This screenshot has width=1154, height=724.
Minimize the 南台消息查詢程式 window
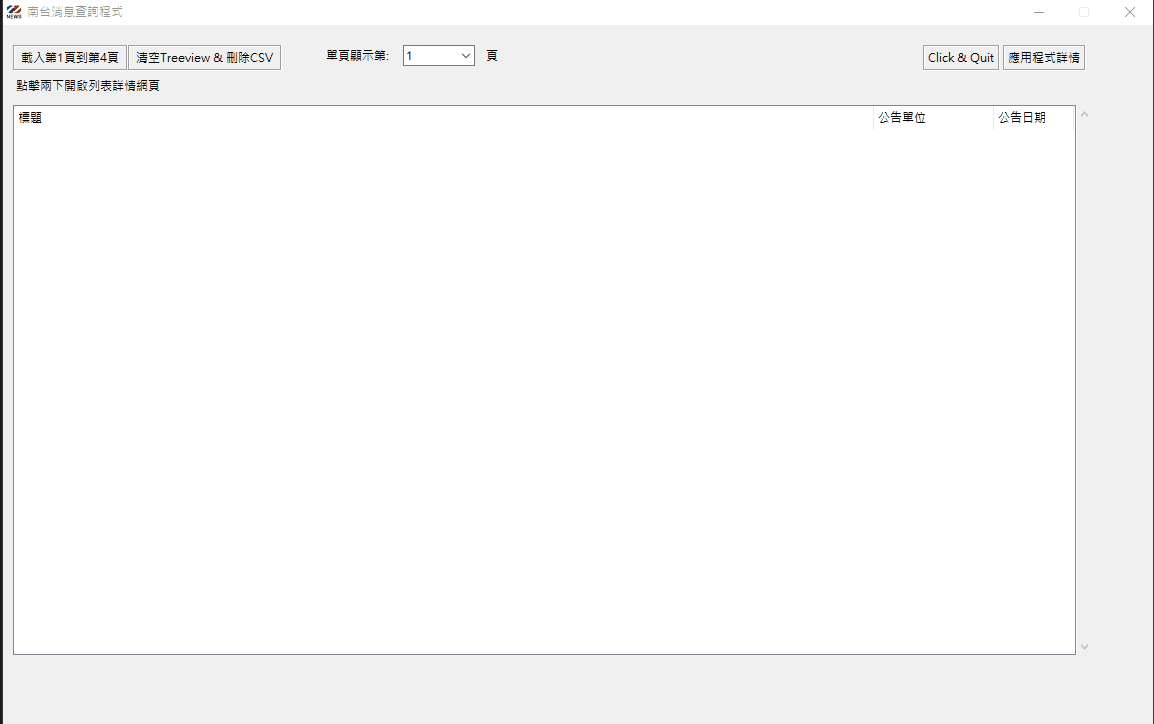[1039, 12]
